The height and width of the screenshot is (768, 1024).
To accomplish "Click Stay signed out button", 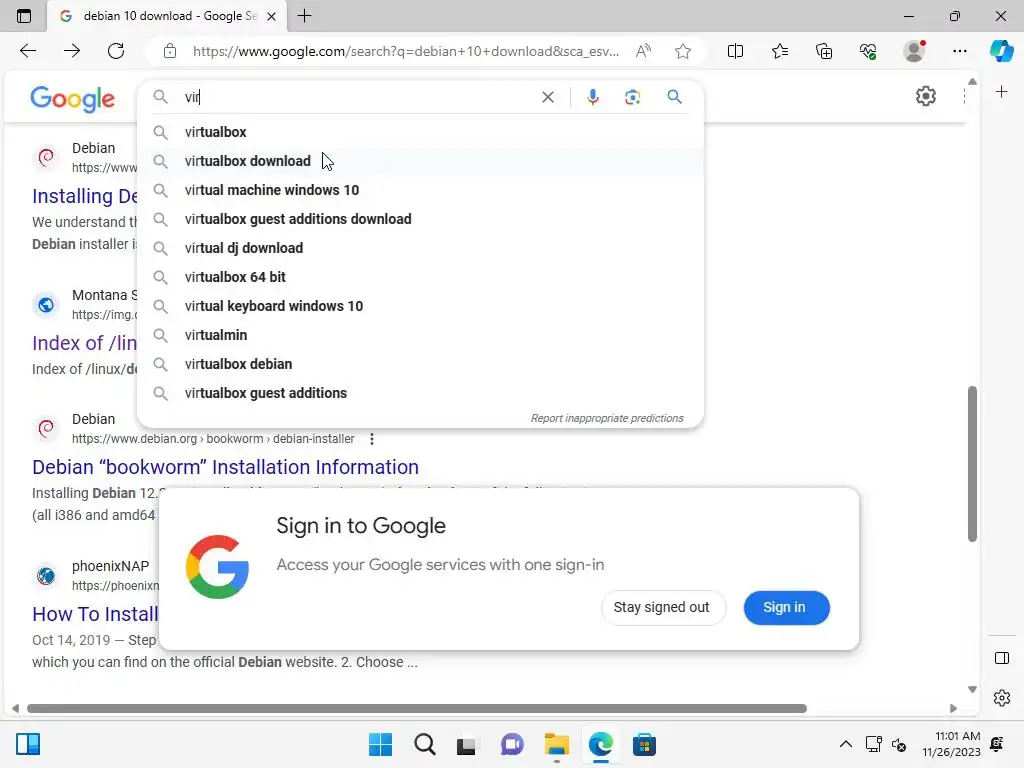I will (662, 607).
